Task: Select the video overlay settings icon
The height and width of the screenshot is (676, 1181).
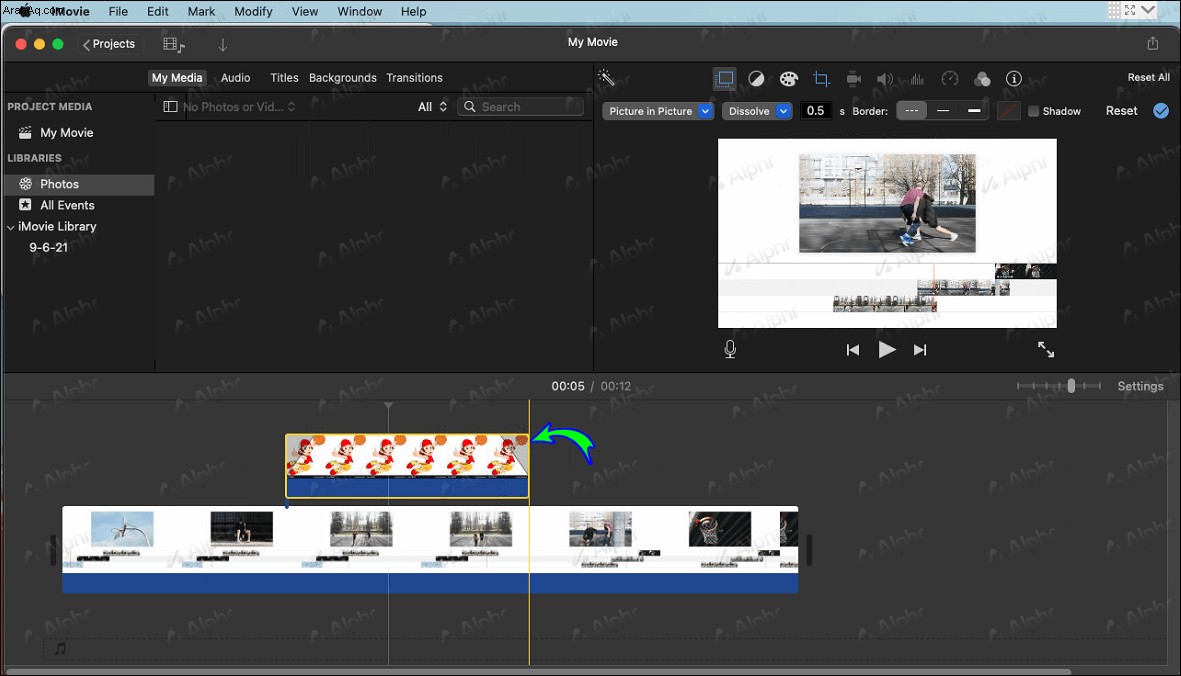Action: 725,78
